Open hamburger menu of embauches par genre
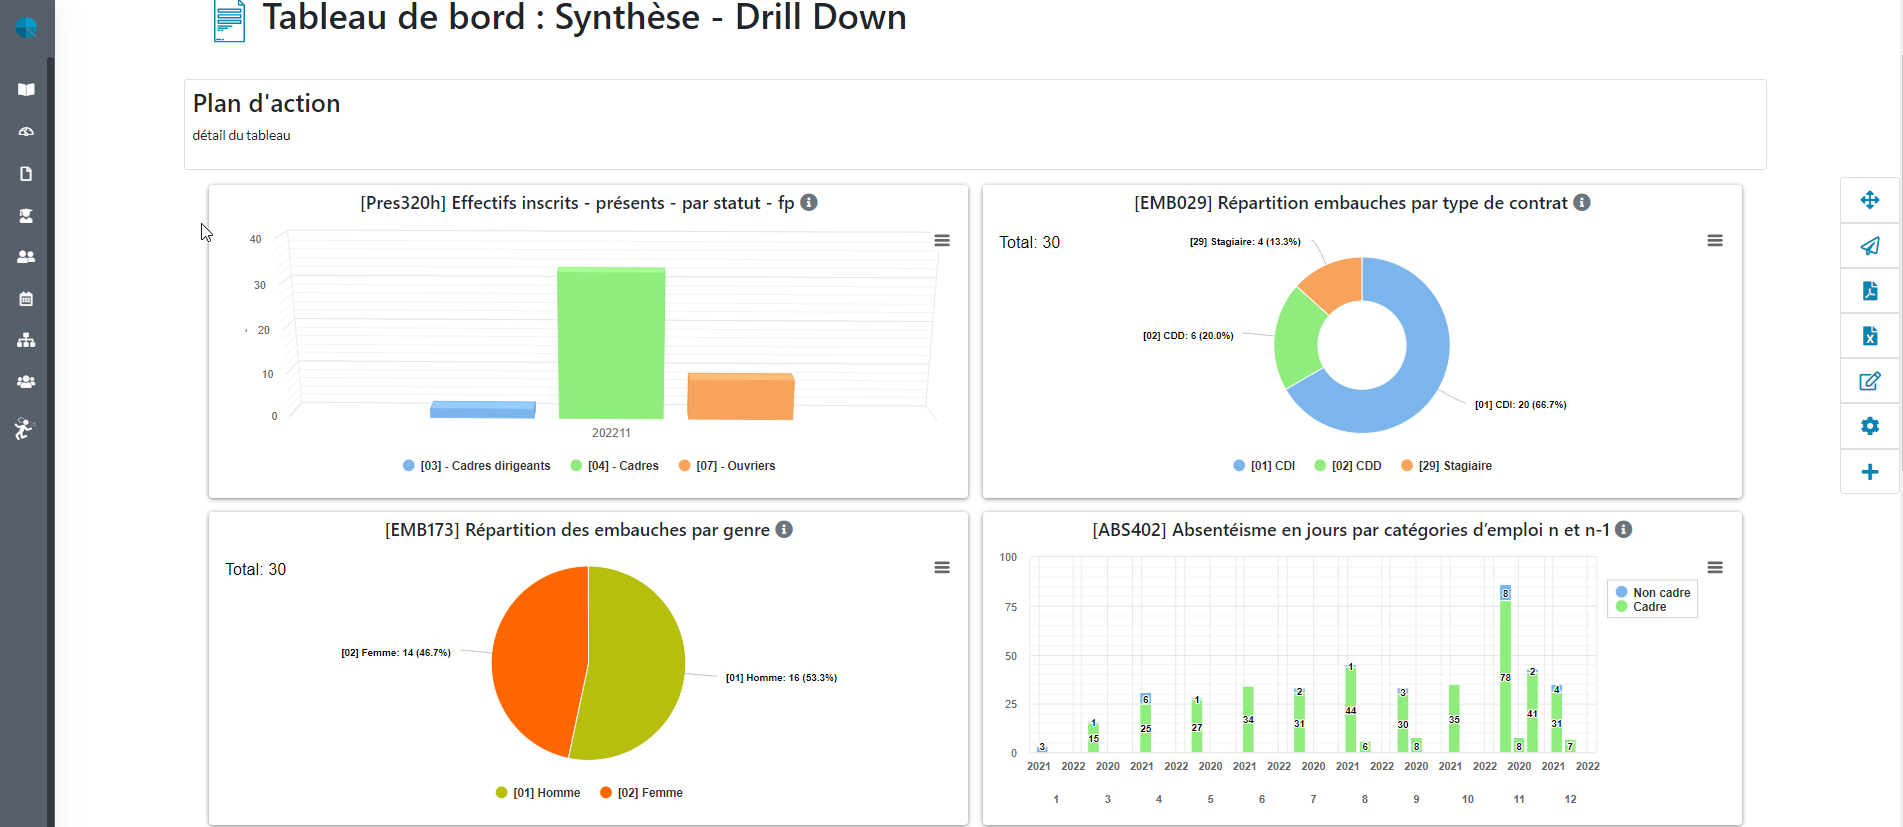The image size is (1903, 827). pyautogui.click(x=942, y=568)
